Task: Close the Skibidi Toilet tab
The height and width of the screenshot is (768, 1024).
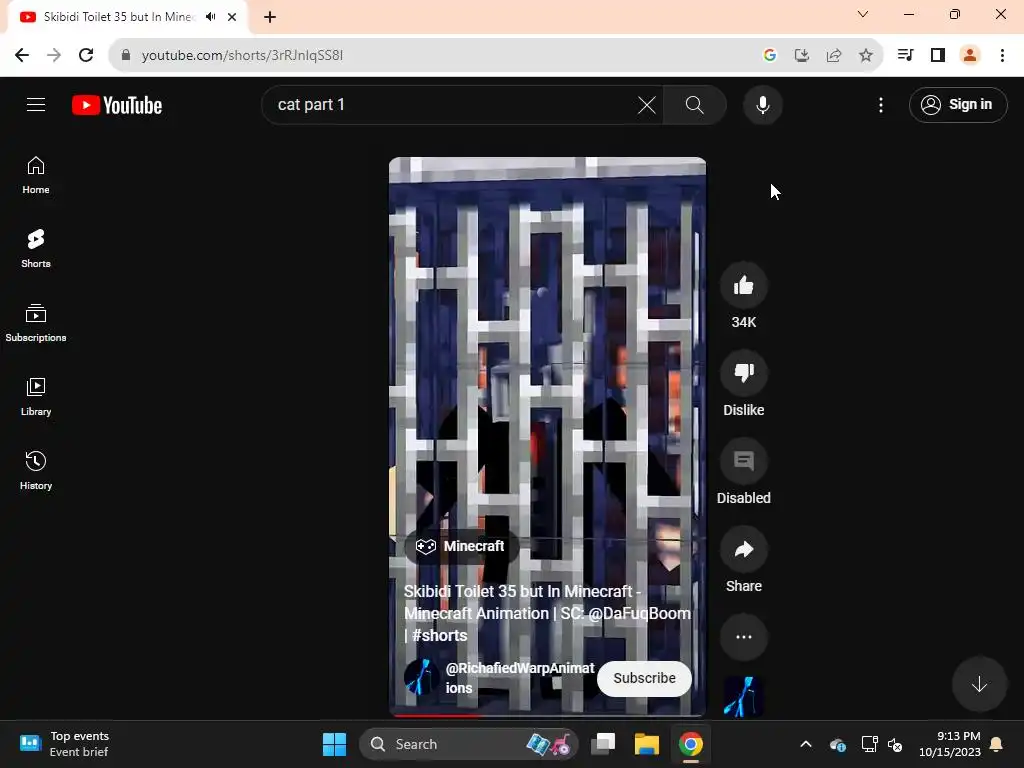Action: 232,17
